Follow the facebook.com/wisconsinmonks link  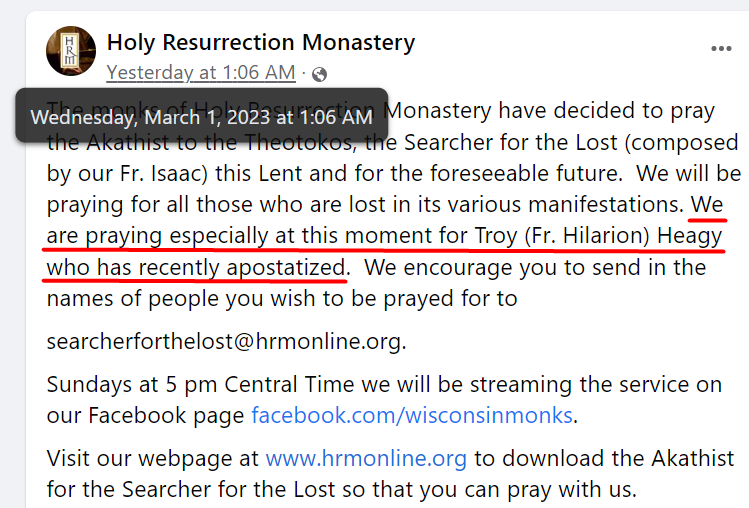pos(412,415)
